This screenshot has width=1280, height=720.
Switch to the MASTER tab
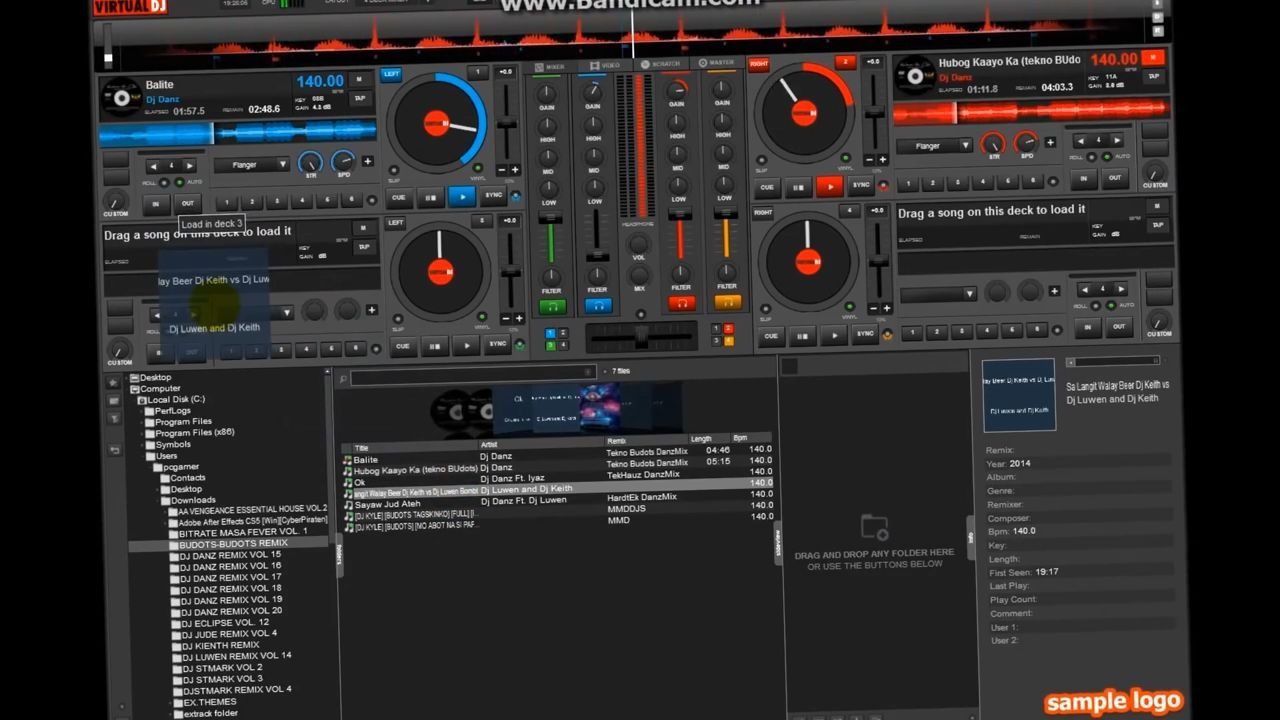point(716,63)
